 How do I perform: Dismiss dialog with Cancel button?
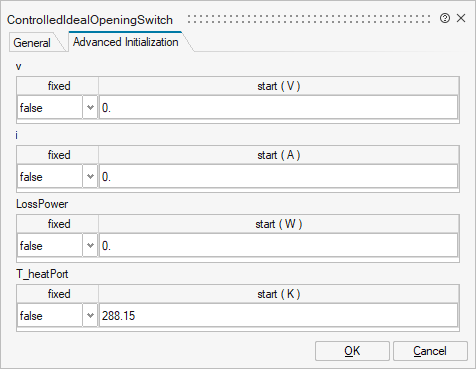pos(430,351)
